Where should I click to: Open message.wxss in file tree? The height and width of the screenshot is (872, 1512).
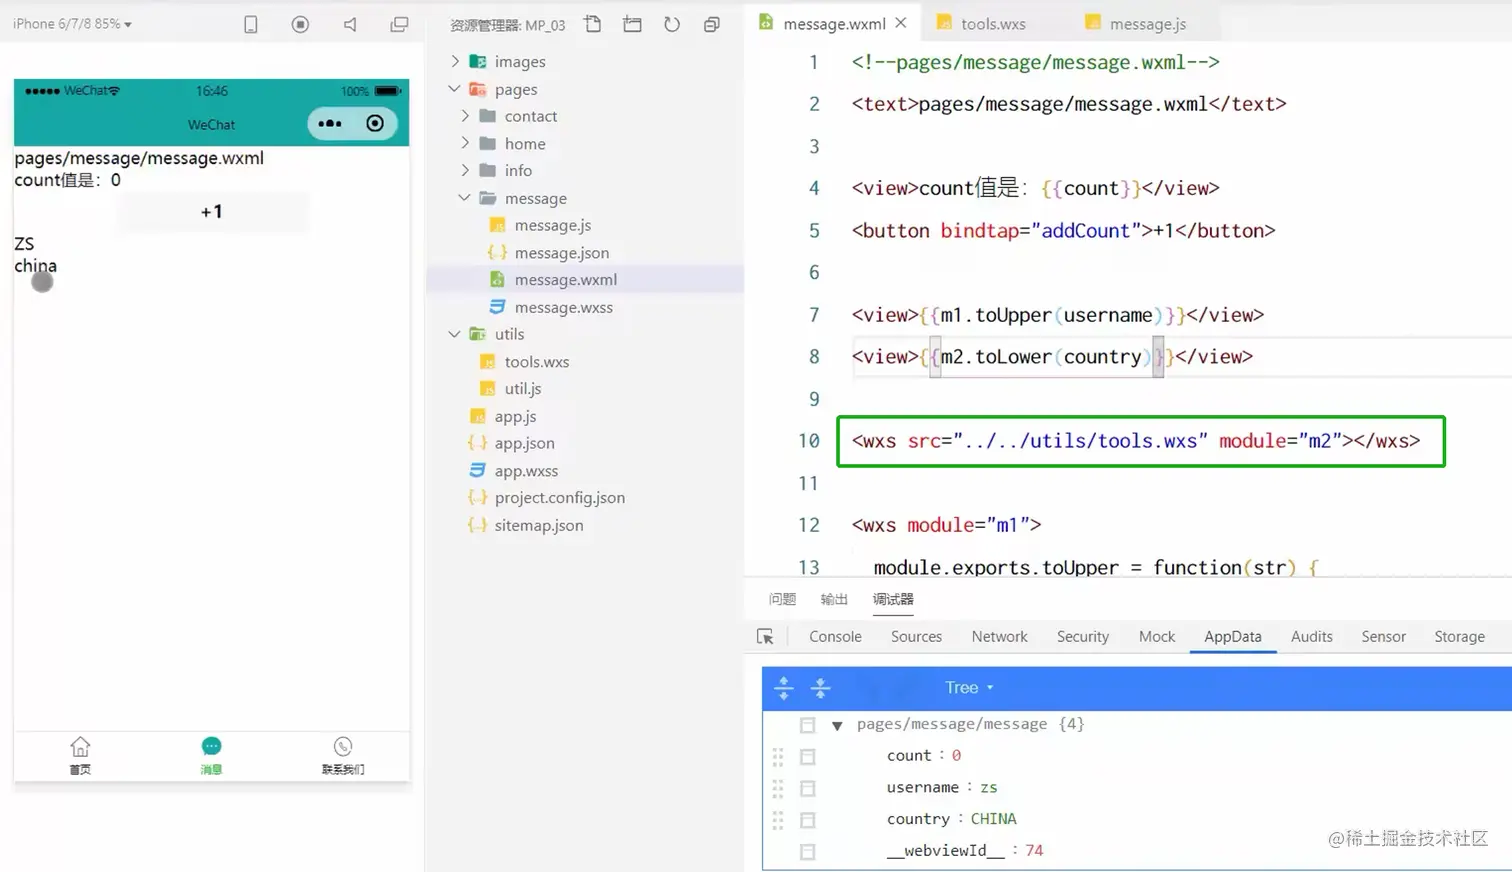[563, 307]
